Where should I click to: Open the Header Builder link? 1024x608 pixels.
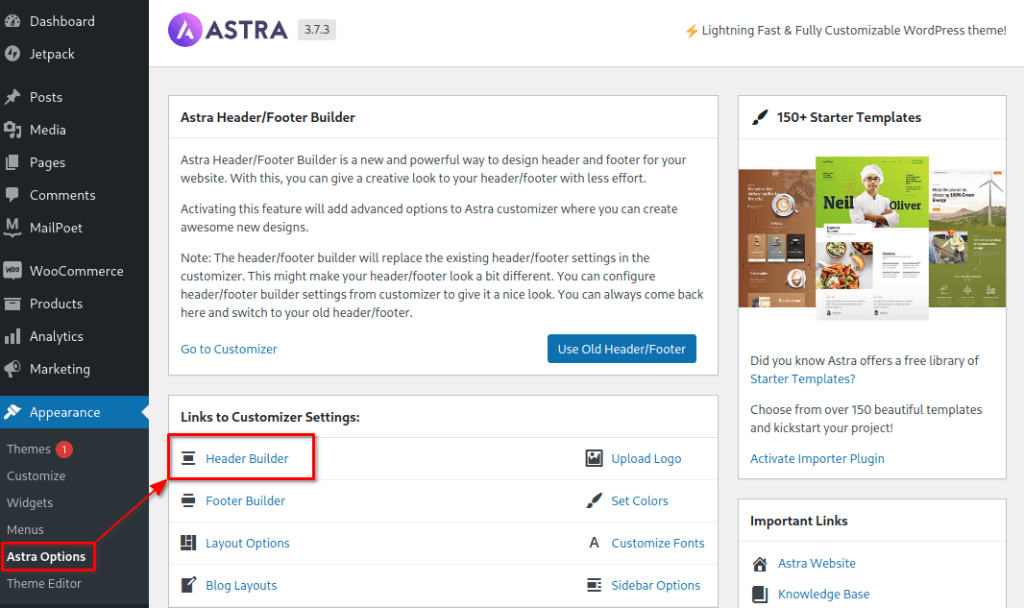[247, 458]
